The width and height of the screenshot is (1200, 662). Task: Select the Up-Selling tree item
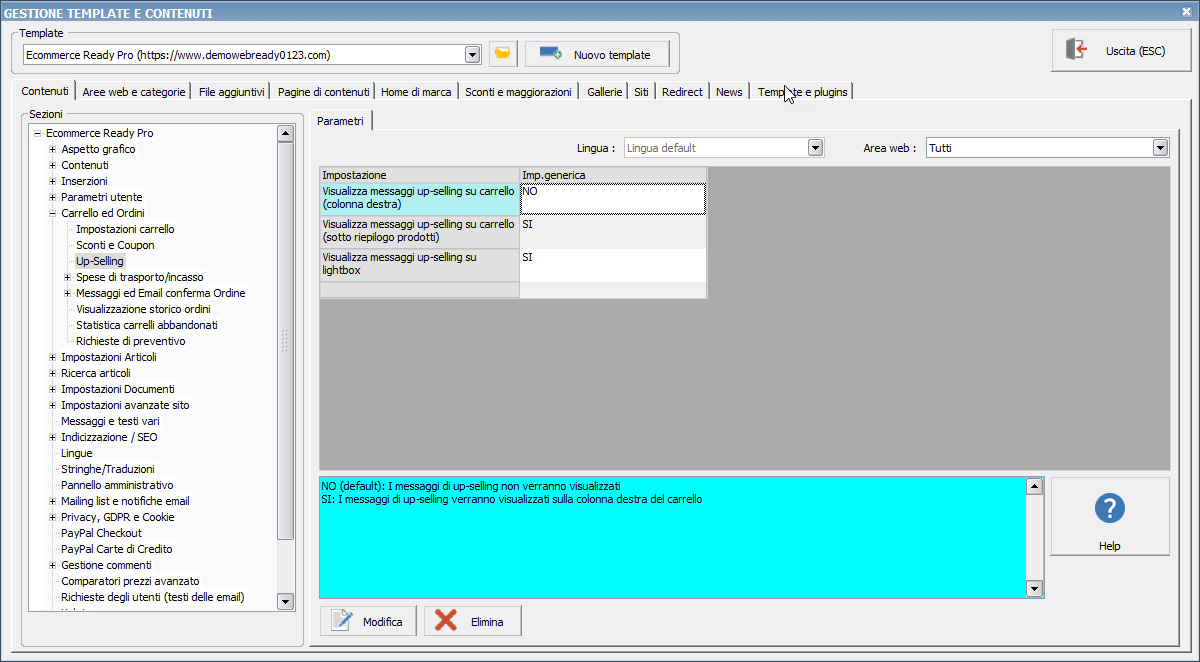pos(100,261)
